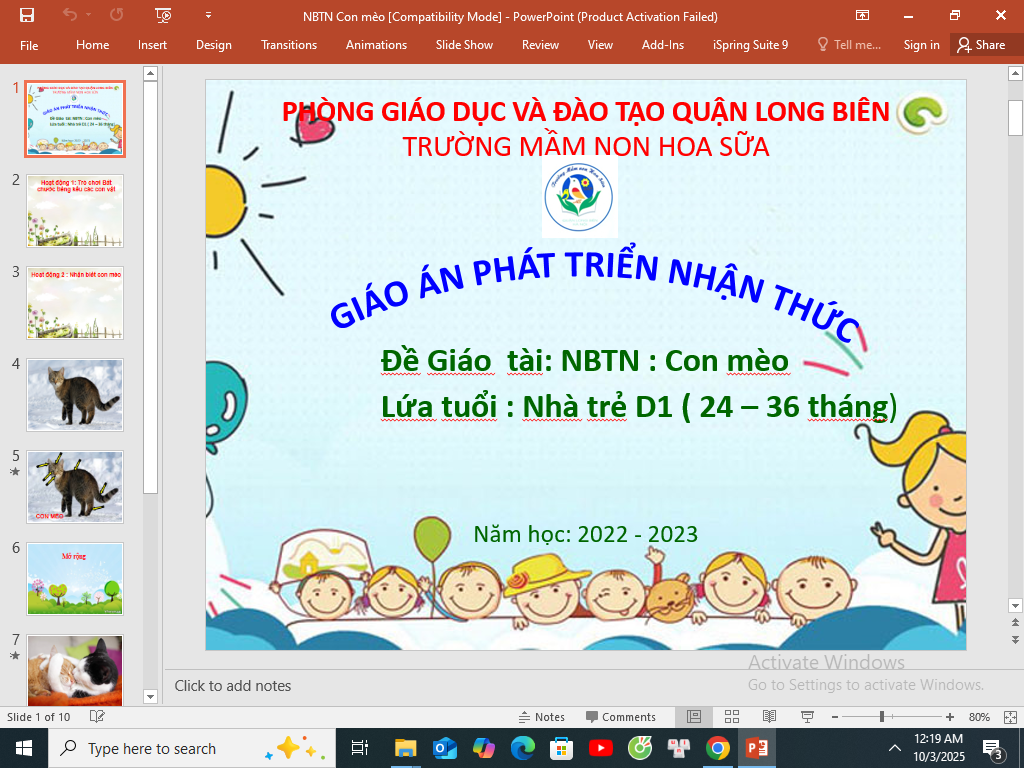The image size is (1024, 768).
Task: Open Reading View from the status bar
Action: point(769,717)
